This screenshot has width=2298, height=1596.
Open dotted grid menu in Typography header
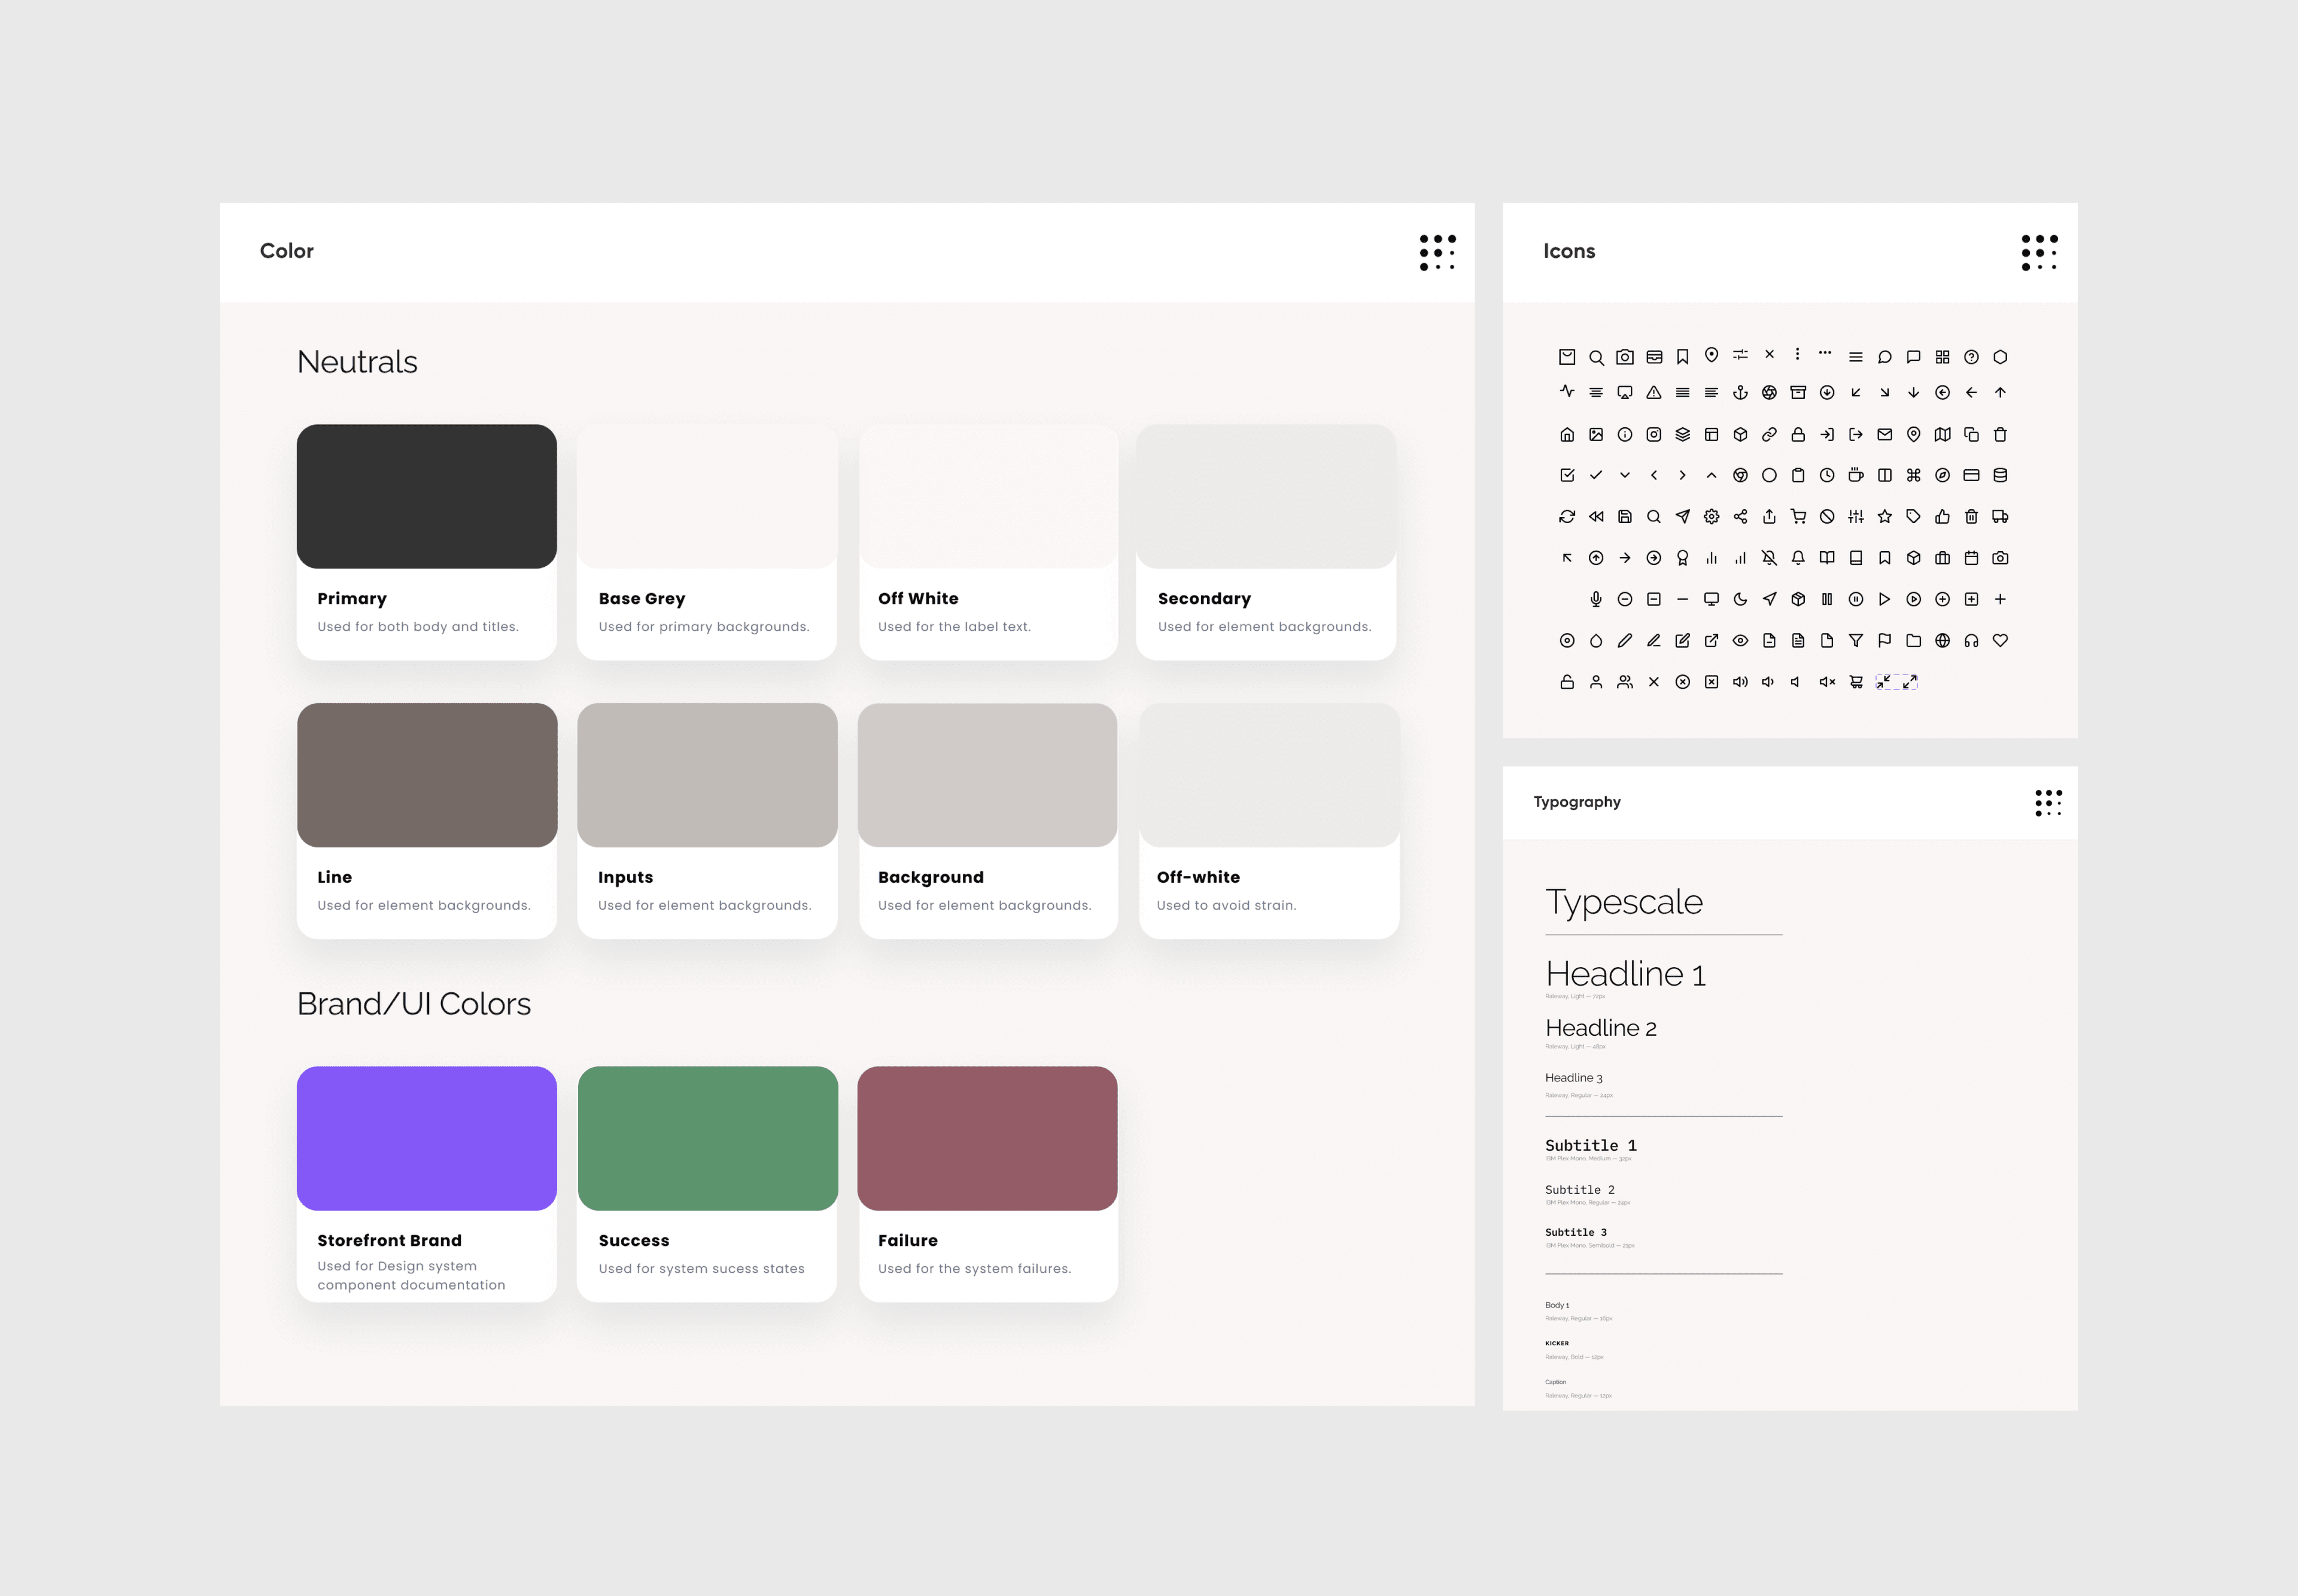2048,802
